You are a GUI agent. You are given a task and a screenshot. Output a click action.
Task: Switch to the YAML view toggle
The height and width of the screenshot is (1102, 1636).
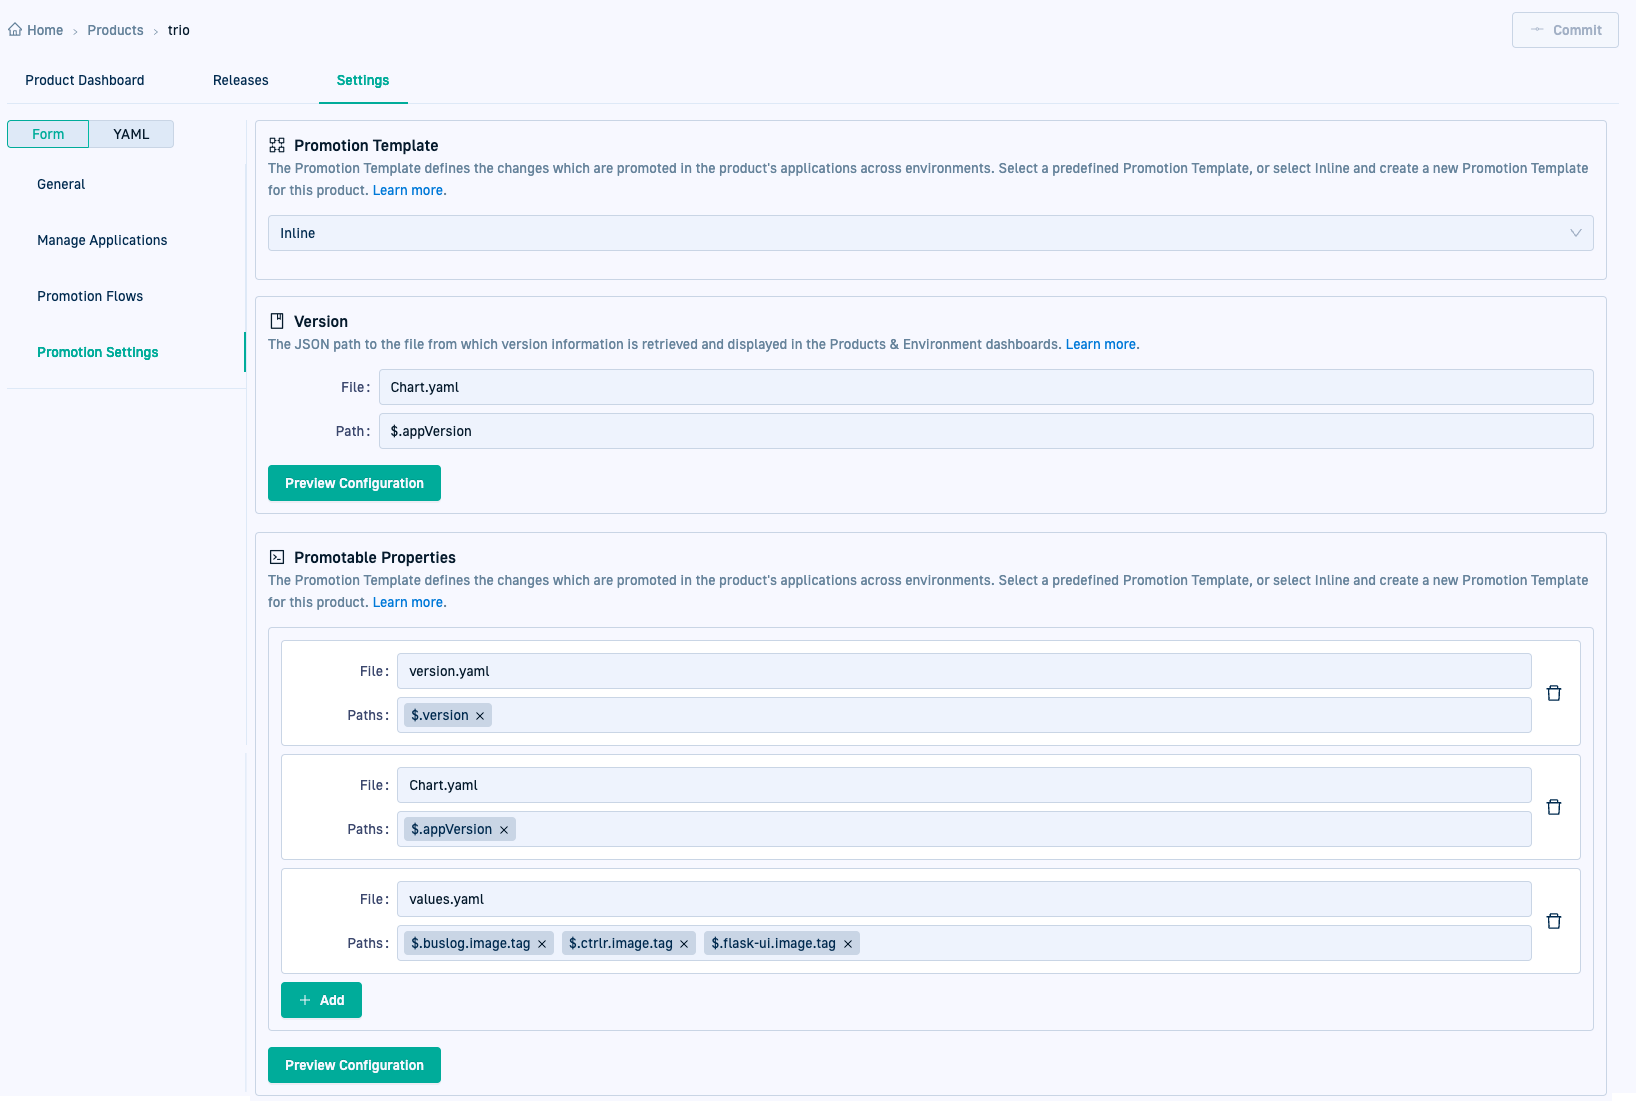pos(131,134)
